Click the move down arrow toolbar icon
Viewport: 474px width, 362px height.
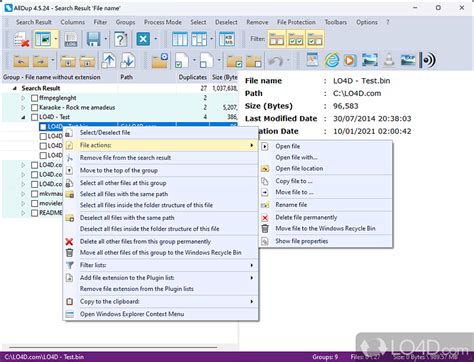(x=128, y=60)
